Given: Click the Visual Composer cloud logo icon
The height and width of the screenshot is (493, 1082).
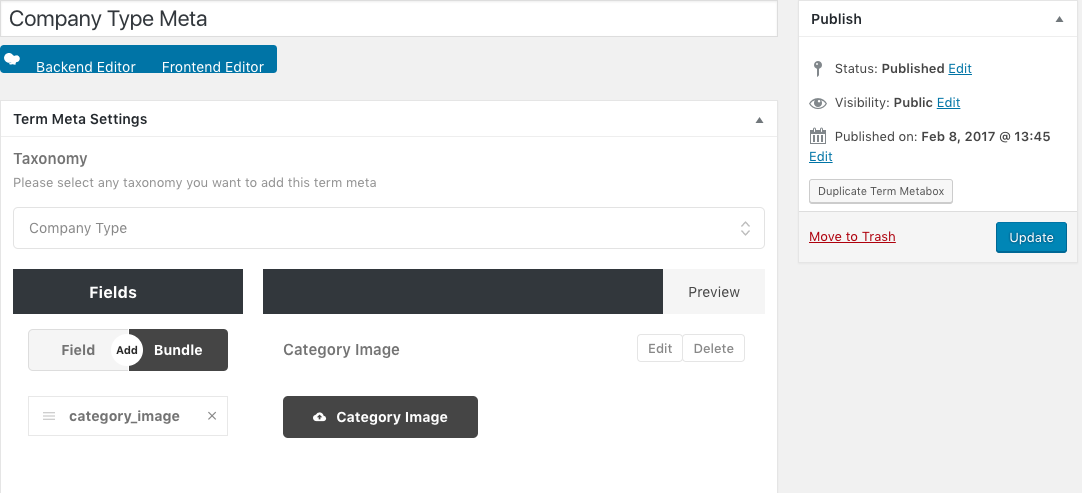Looking at the screenshot, I should [13, 59].
